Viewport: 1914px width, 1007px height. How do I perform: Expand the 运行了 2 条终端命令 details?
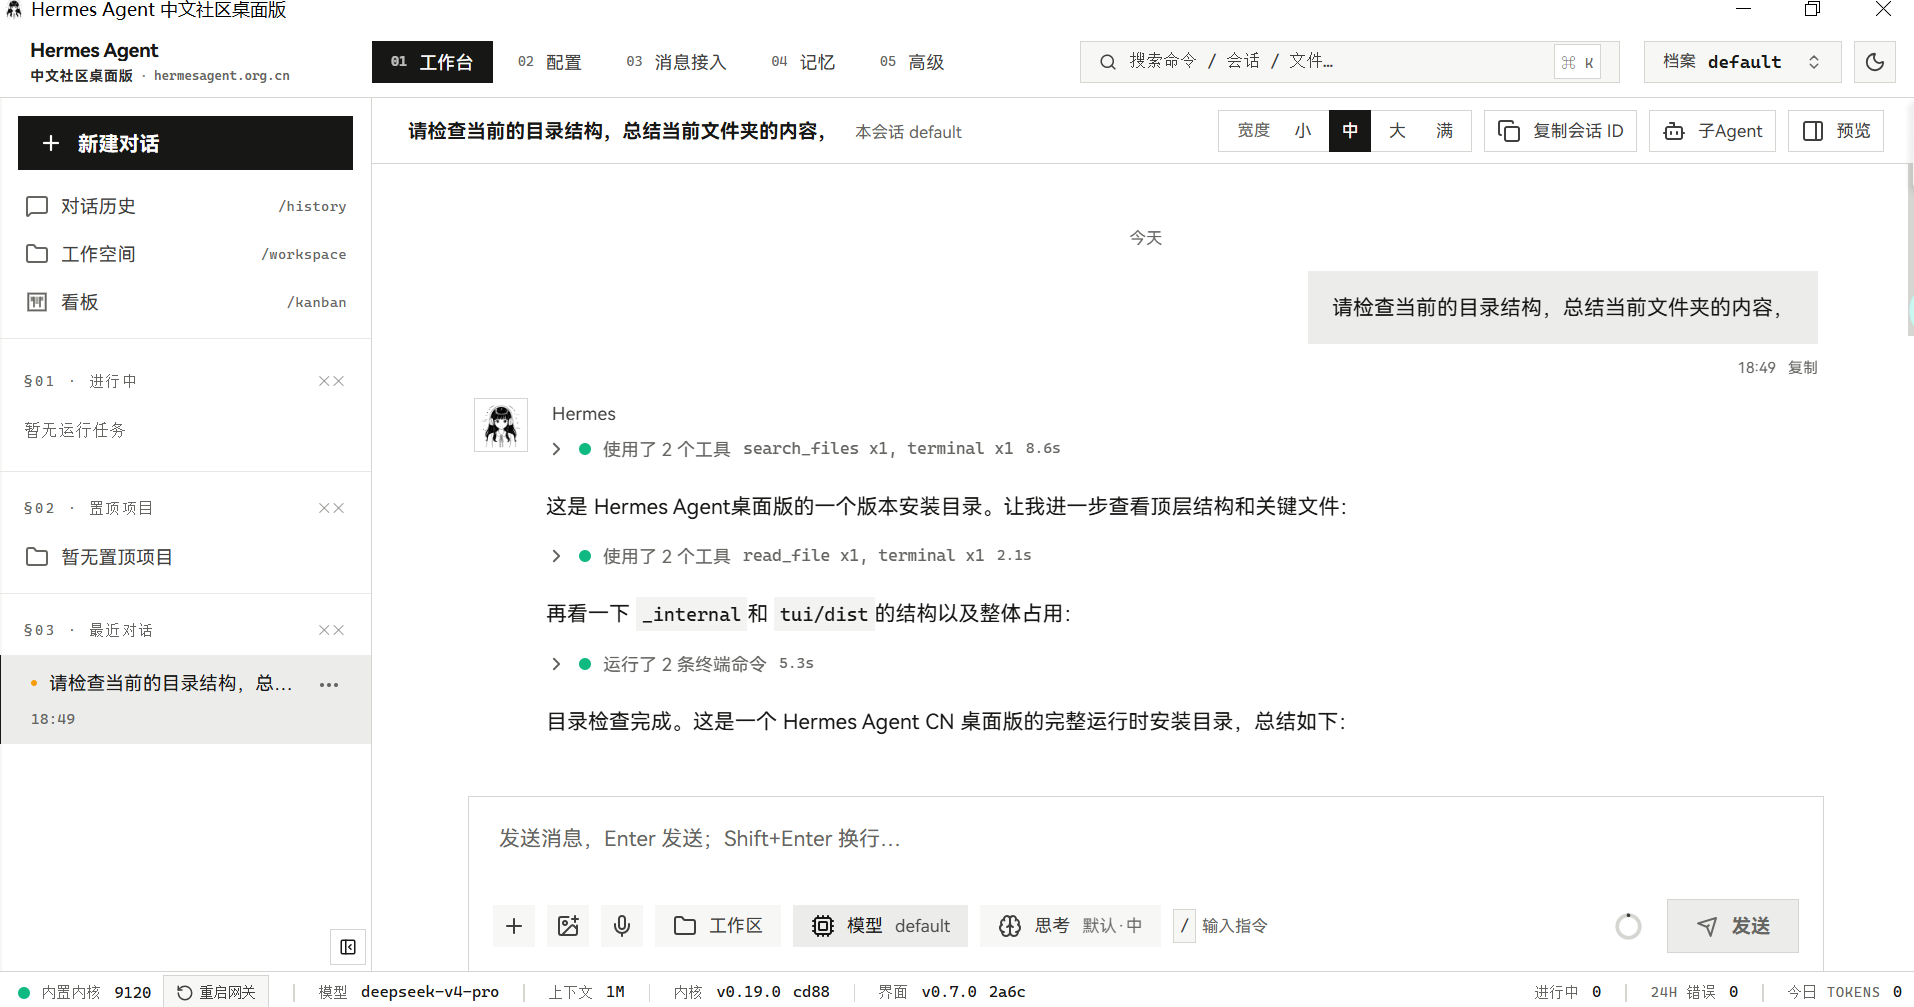coord(682,664)
